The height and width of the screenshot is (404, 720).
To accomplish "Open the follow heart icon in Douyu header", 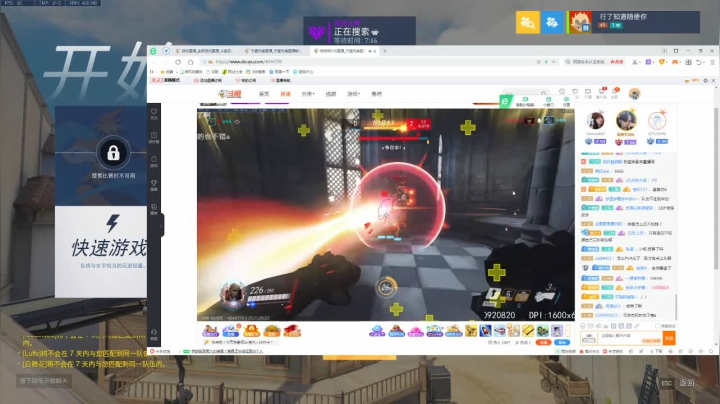I will coord(575,91).
